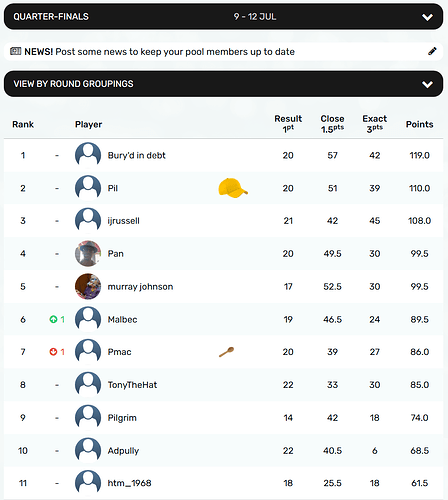
Task: Click Pan's profile photo
Action: (88, 253)
